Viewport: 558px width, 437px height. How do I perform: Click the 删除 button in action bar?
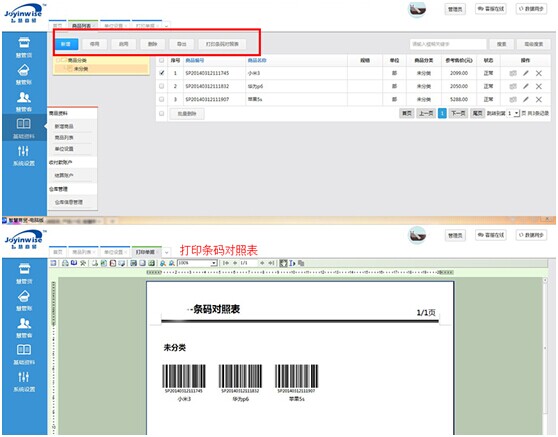152,44
